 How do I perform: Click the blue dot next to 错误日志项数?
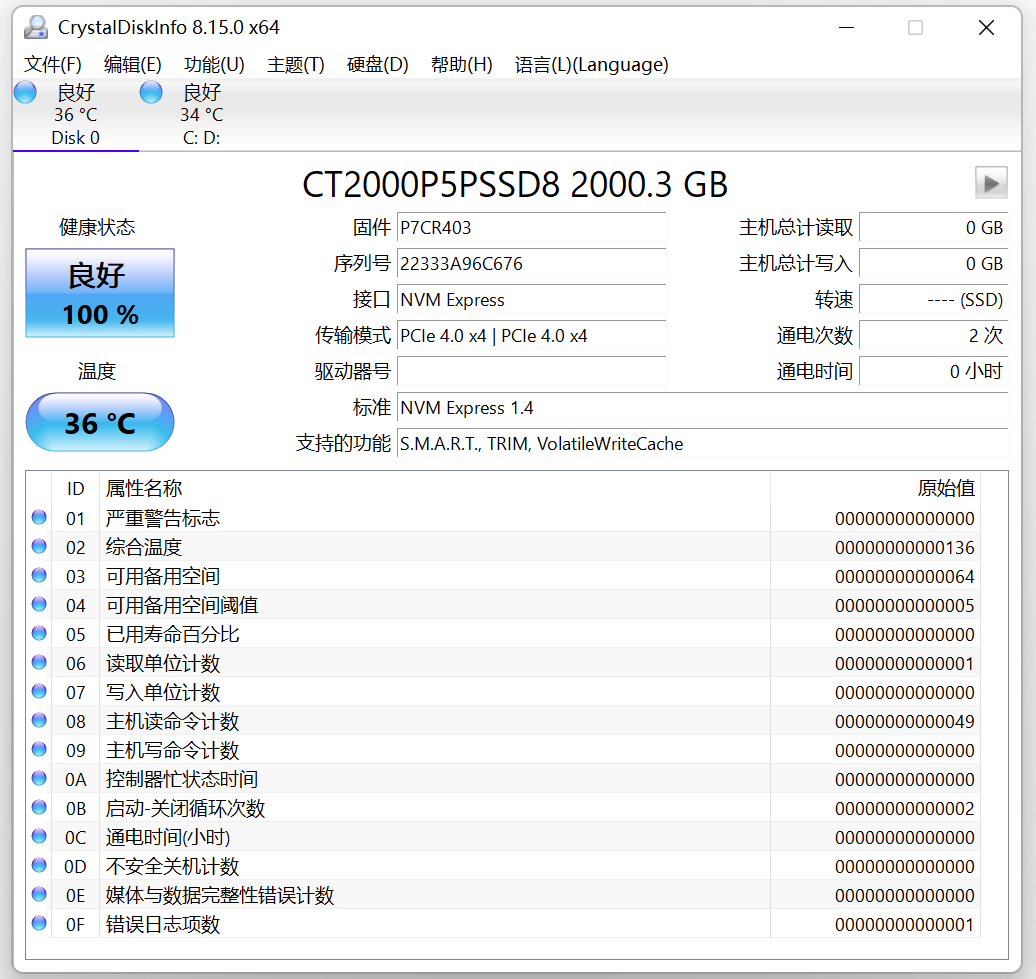click(x=38, y=924)
